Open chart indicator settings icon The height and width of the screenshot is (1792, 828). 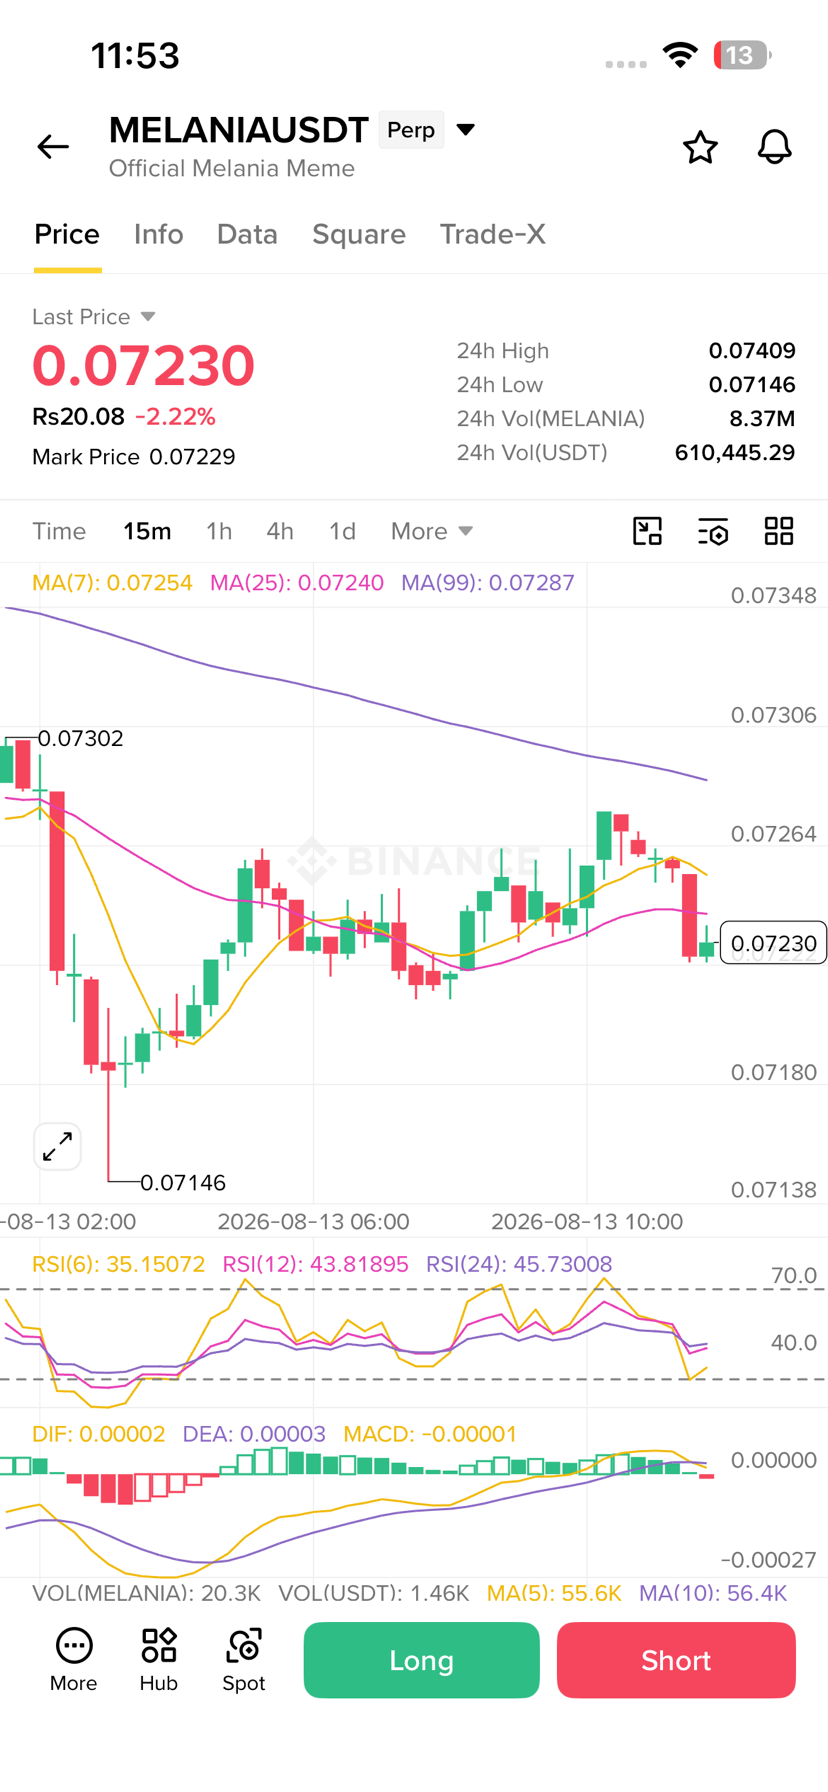[x=713, y=531]
